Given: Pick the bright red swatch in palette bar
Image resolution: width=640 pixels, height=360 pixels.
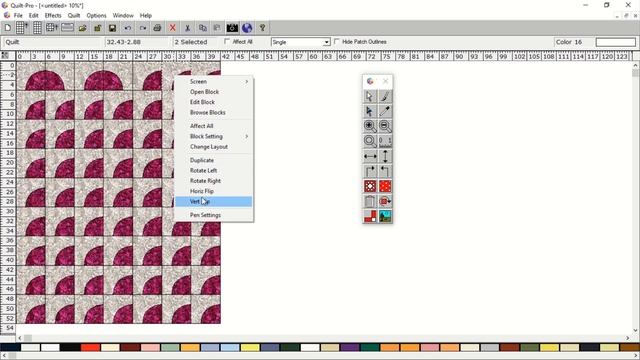Looking at the screenshot, I should 90,347.
